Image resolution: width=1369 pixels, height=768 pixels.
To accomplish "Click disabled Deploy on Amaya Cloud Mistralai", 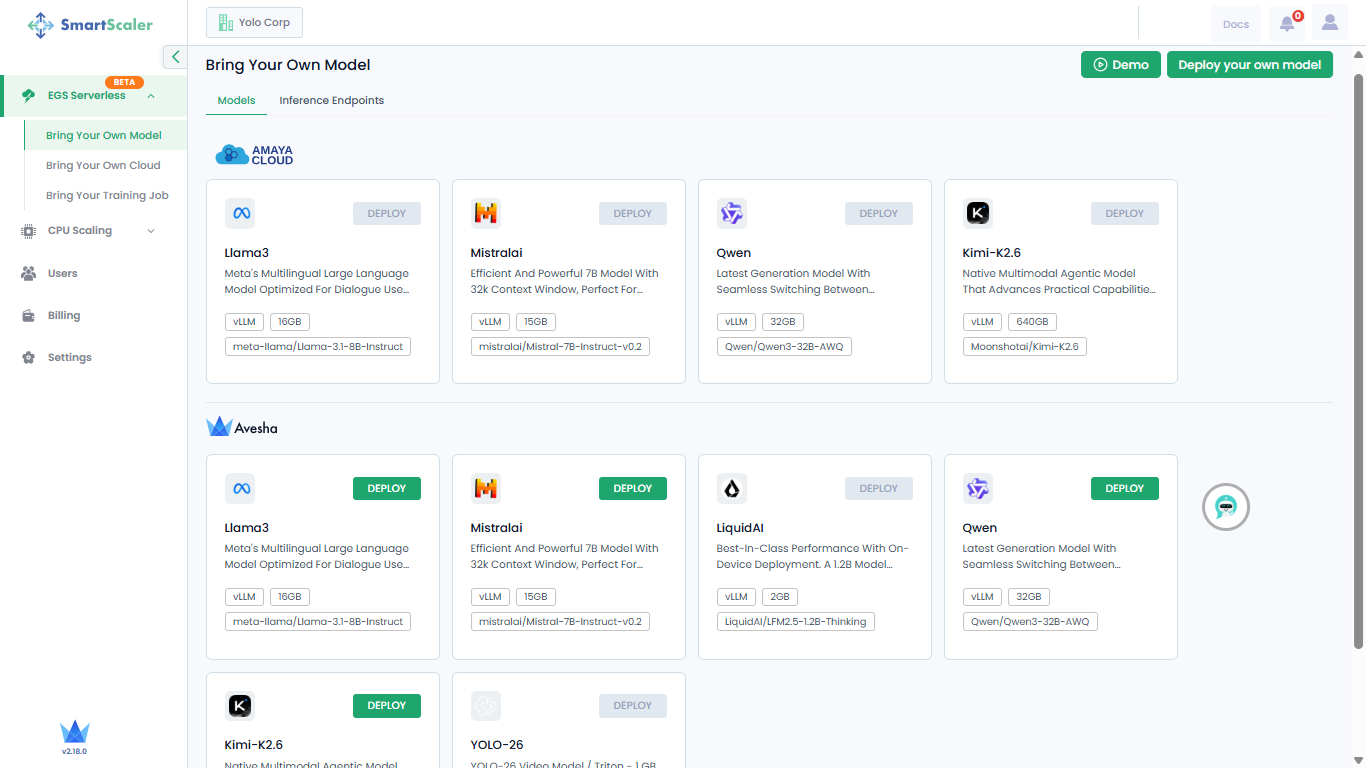I will coord(633,213).
